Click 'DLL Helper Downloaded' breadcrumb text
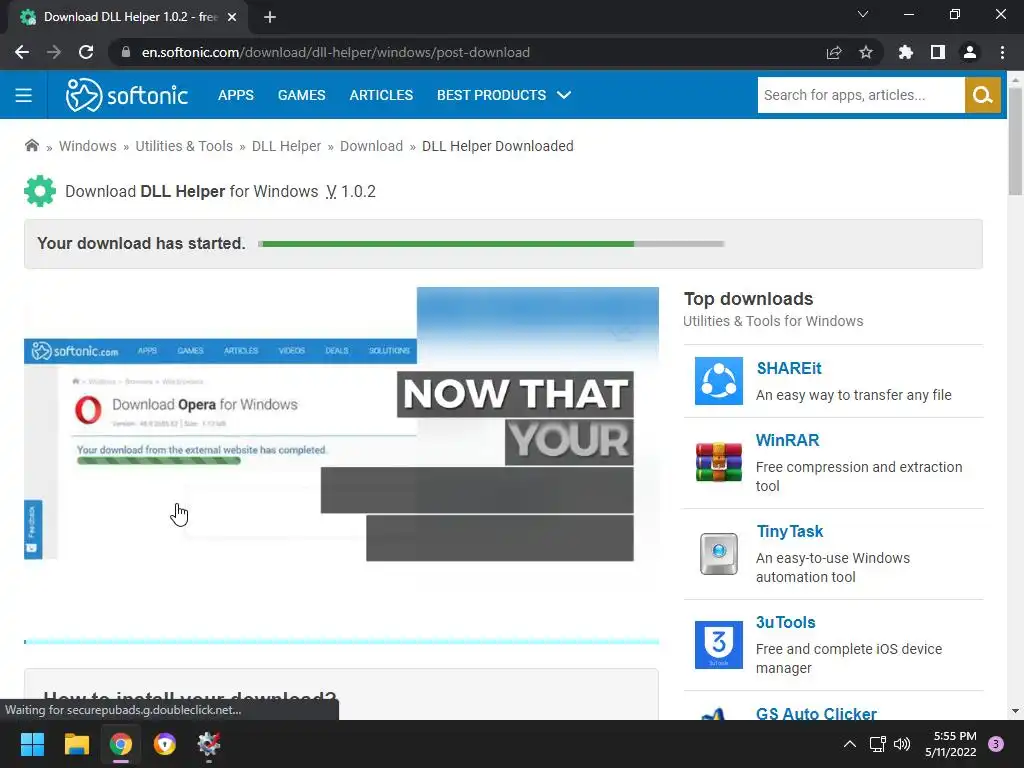1024x768 pixels. tap(498, 146)
